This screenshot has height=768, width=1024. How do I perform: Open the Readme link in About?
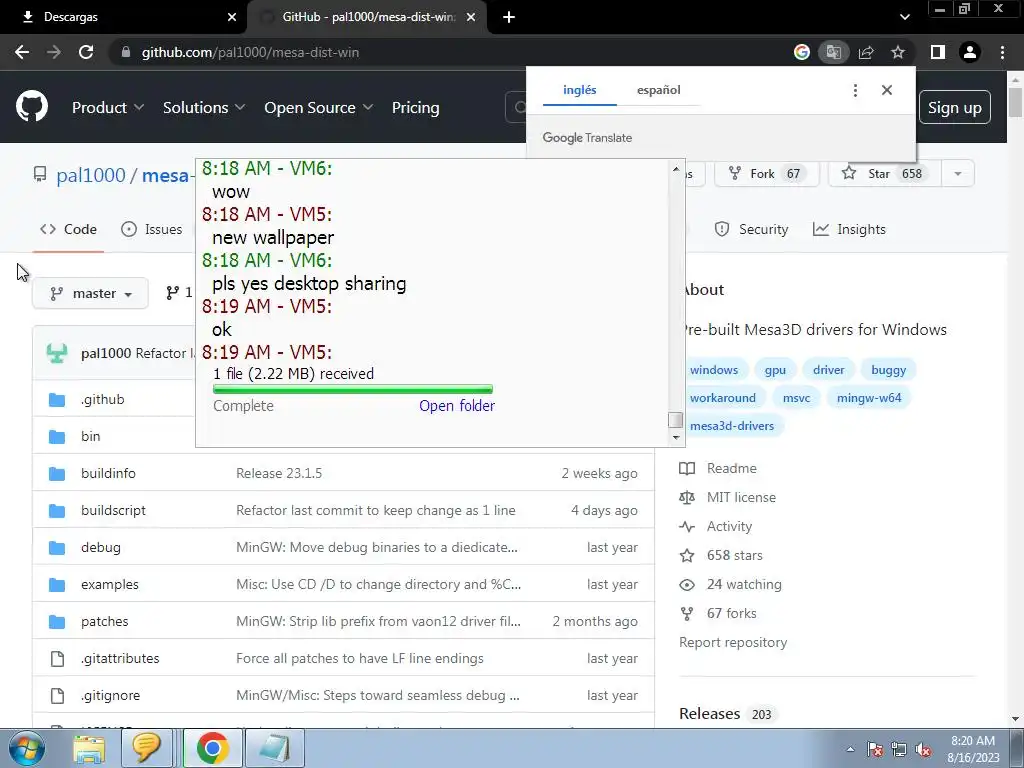(731, 468)
